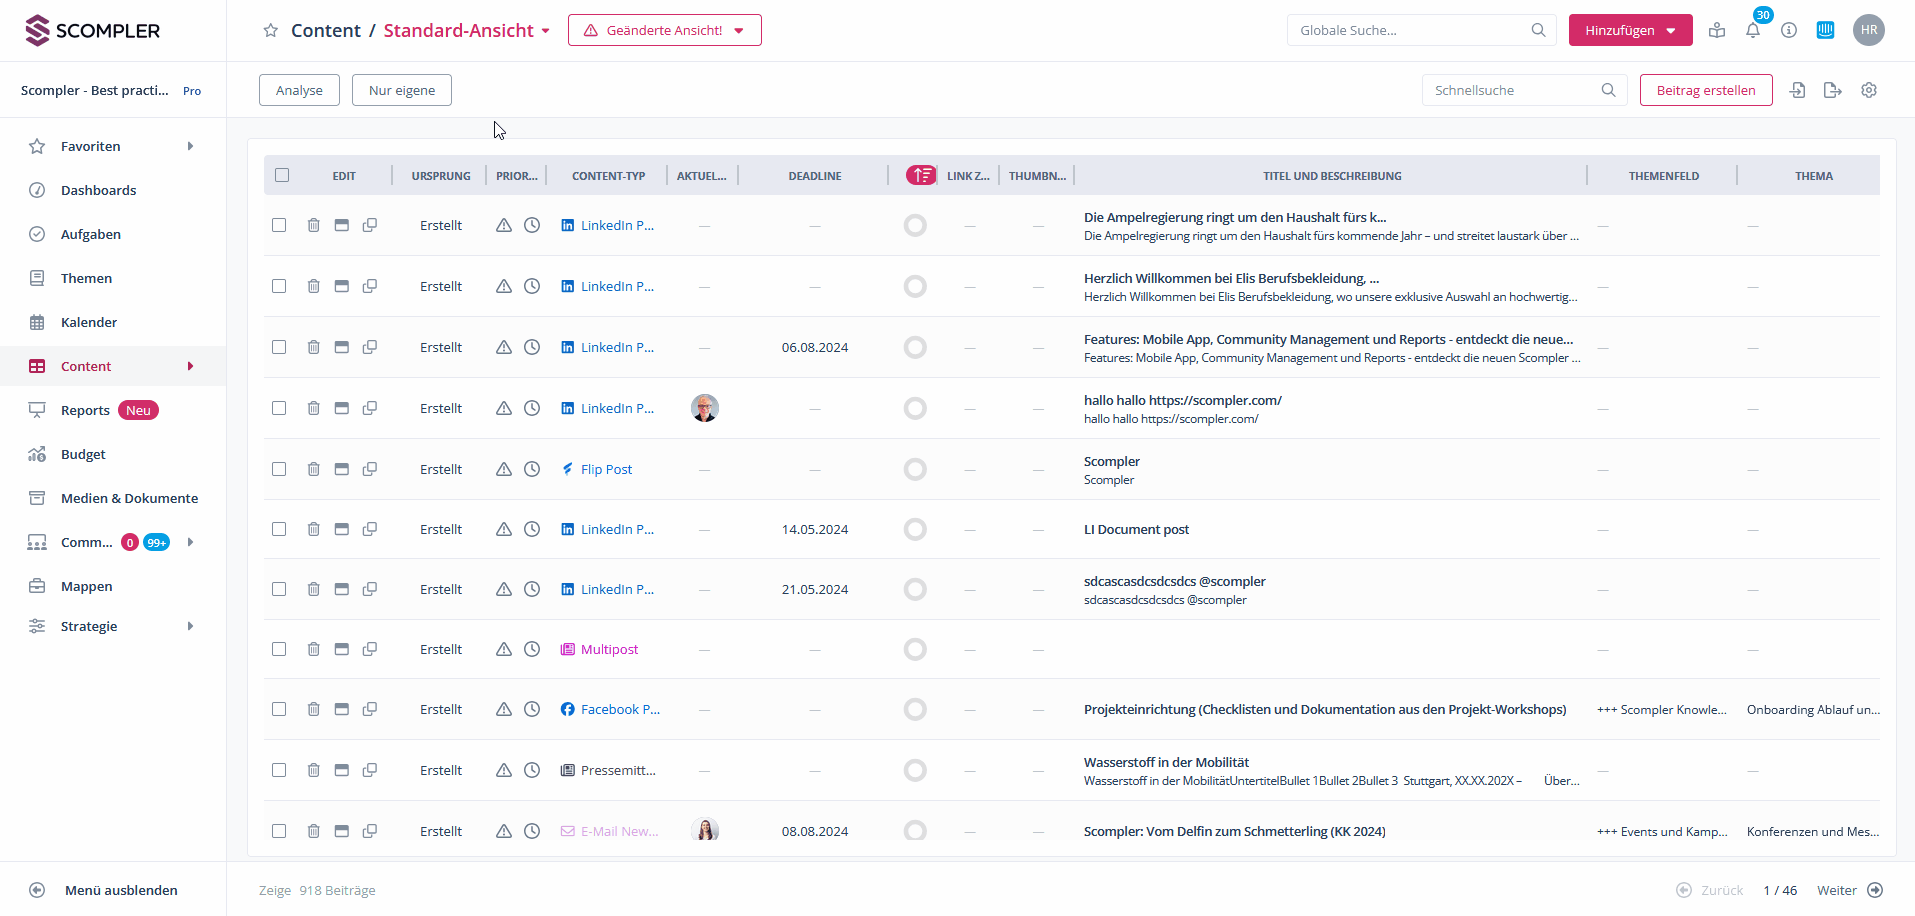Open the notifications bell showing 30
1915x916 pixels.
point(1753,30)
